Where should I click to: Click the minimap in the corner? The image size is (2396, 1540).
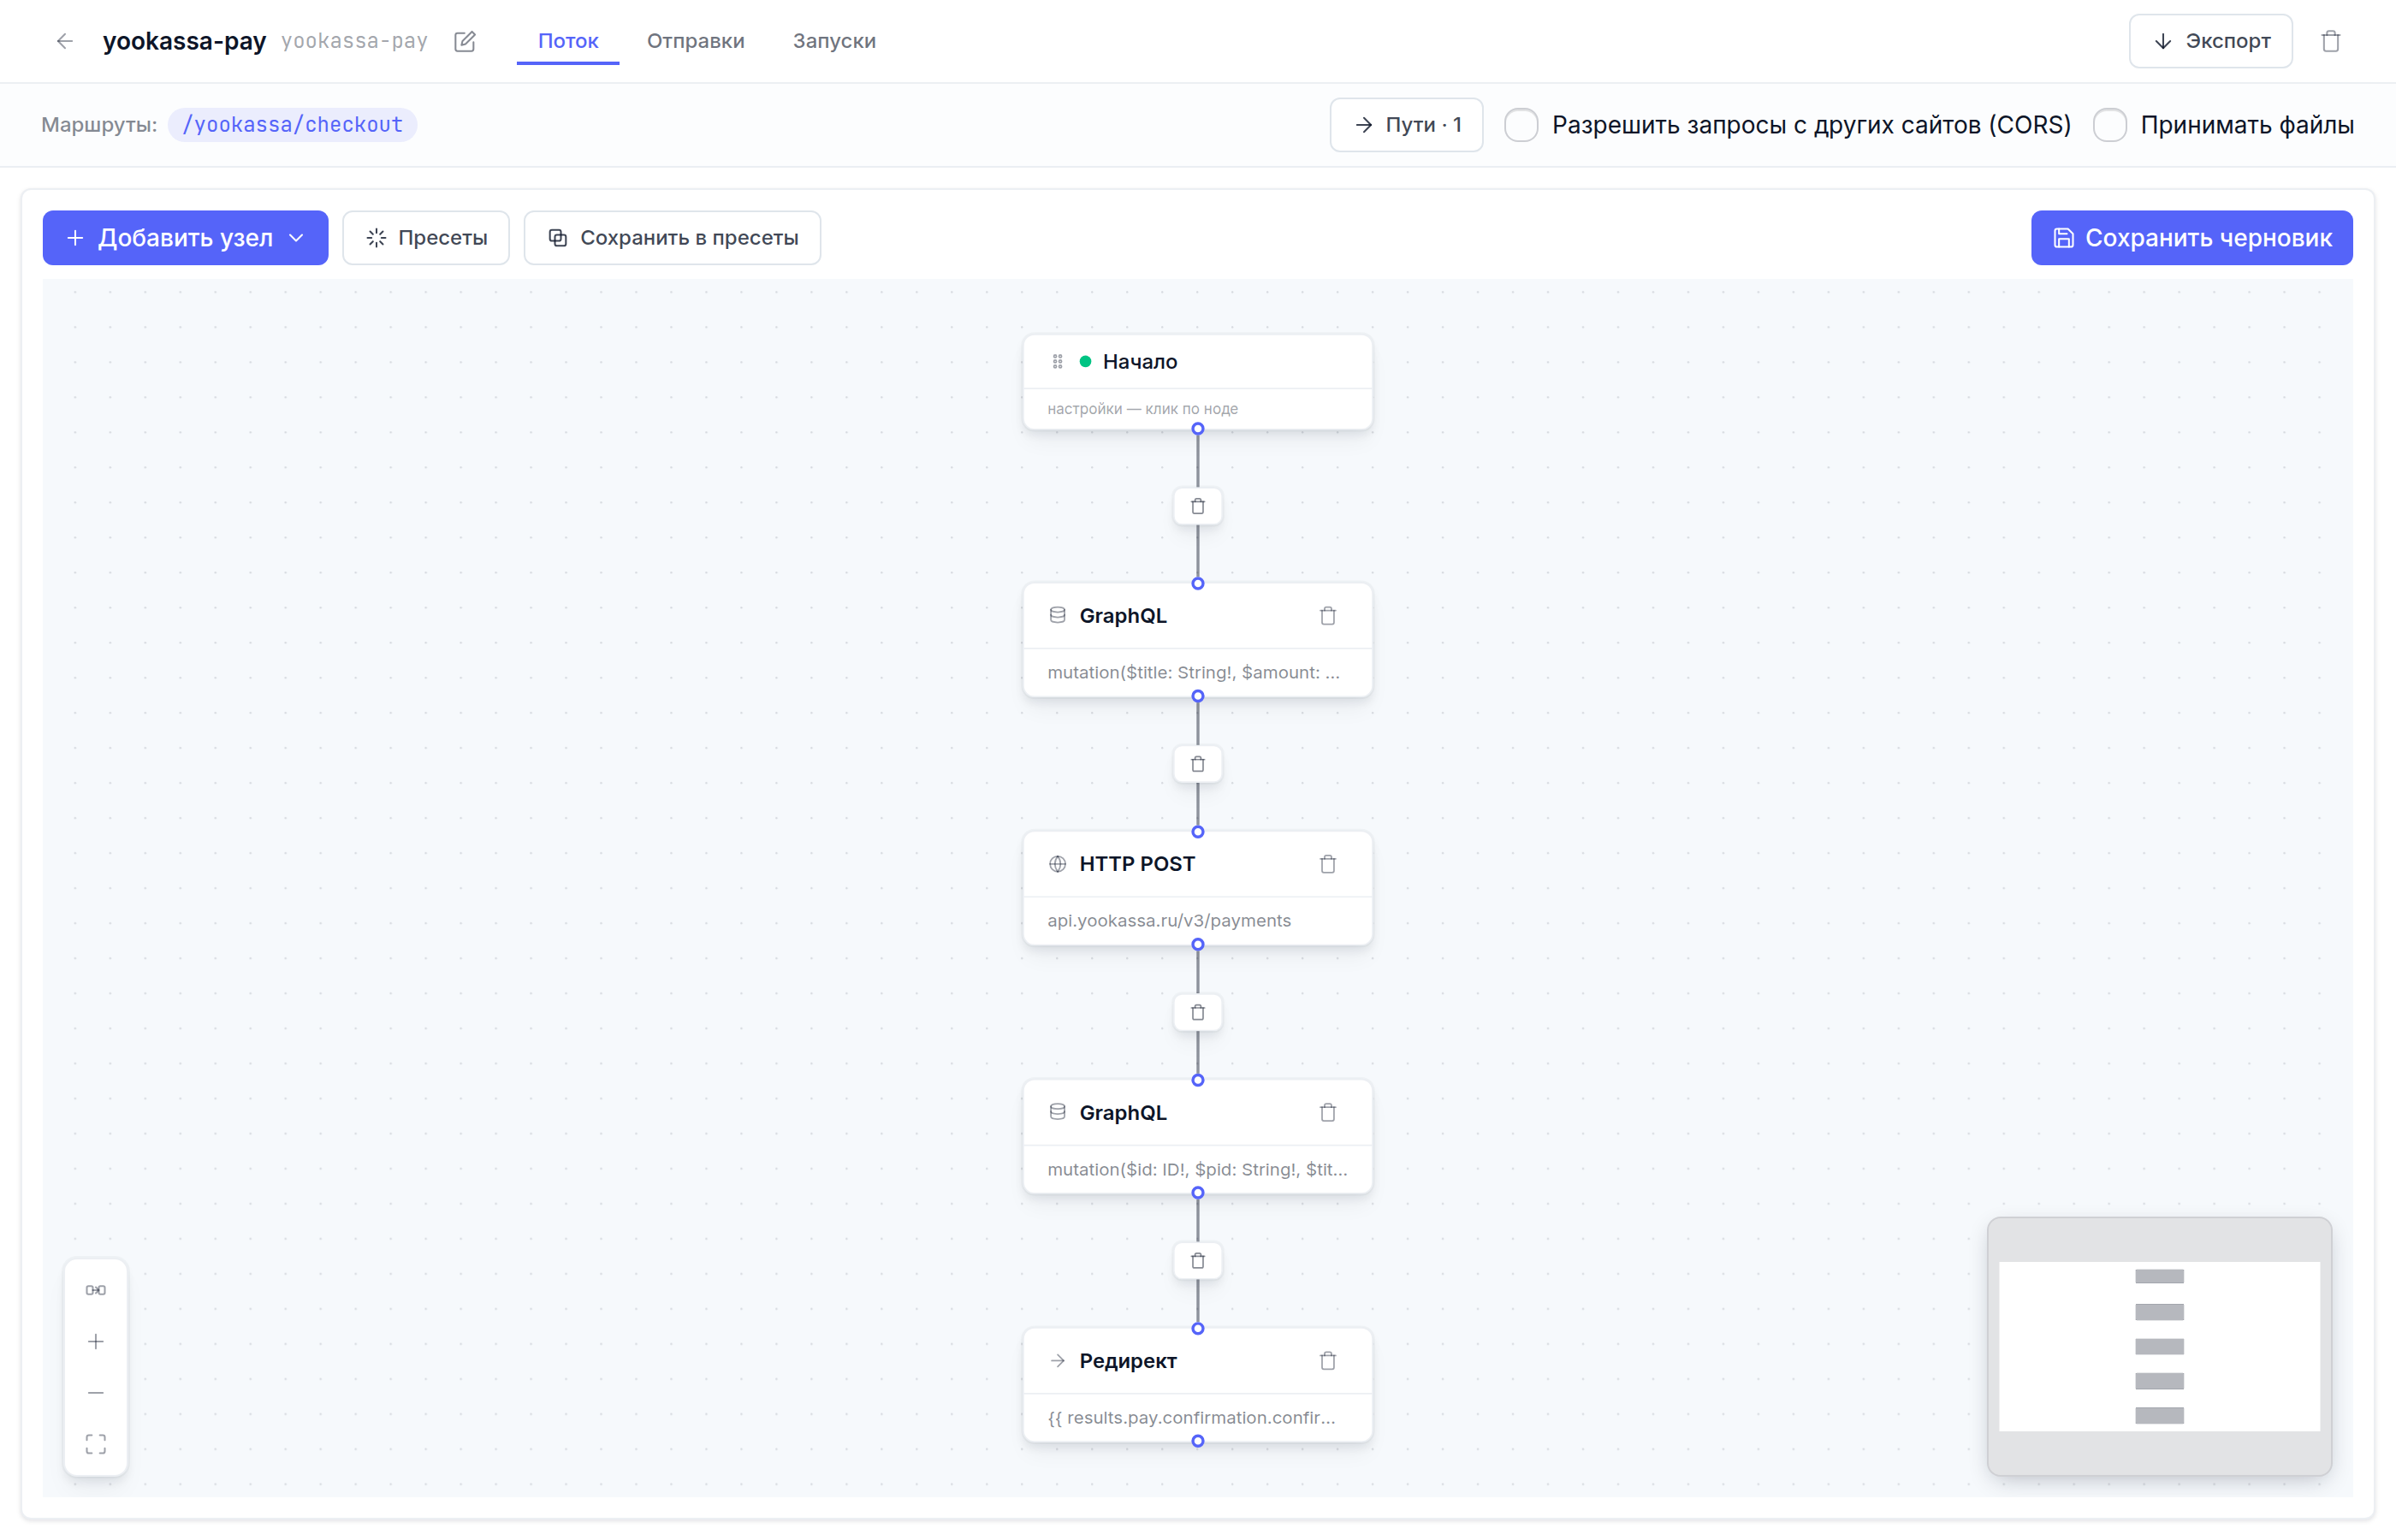pos(2160,1346)
